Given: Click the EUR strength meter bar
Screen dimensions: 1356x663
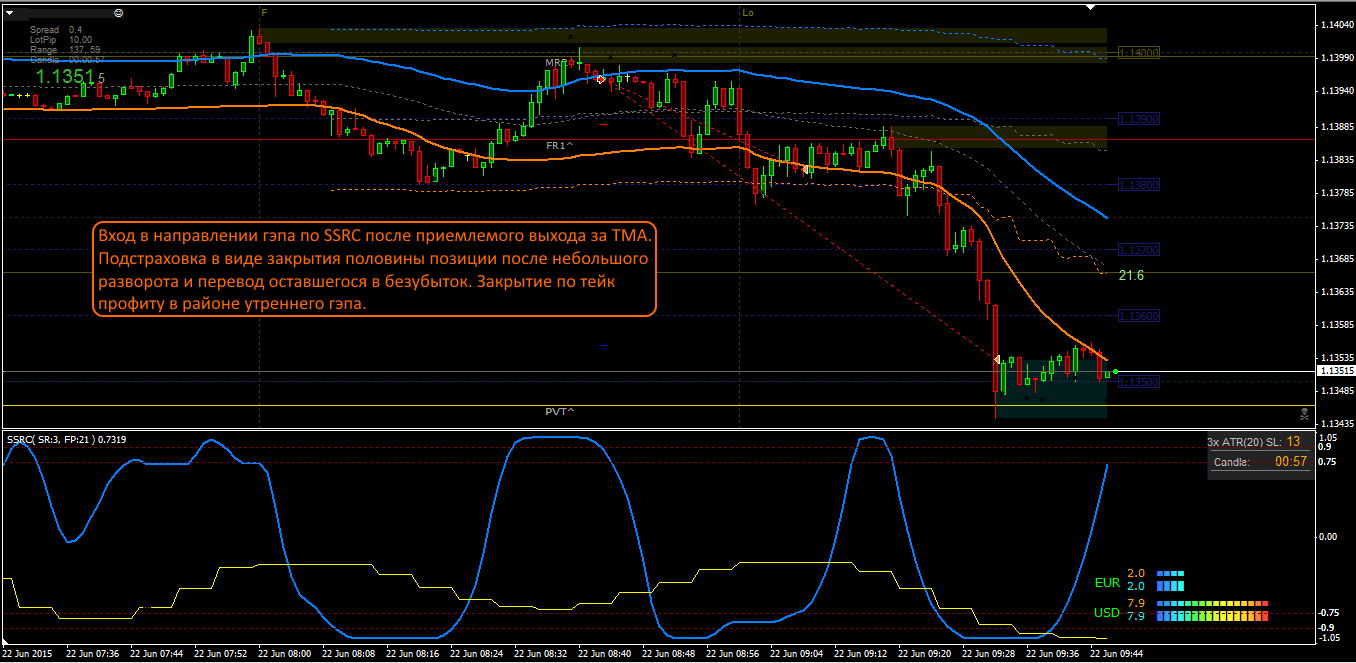Looking at the screenshot, I should coord(1171,580).
